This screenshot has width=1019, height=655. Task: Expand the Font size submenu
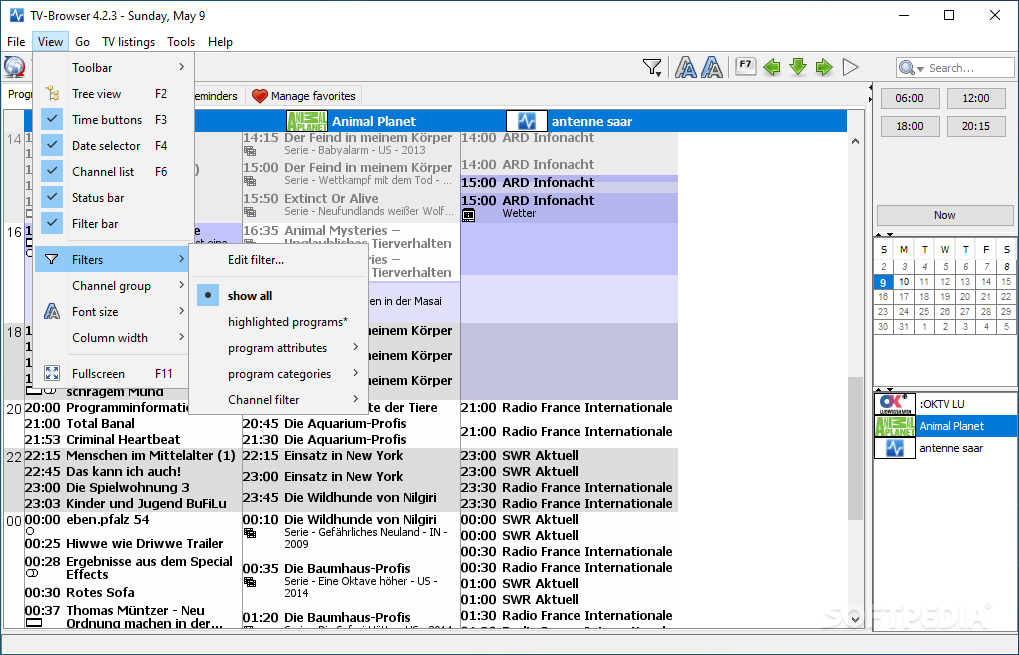pos(113,312)
